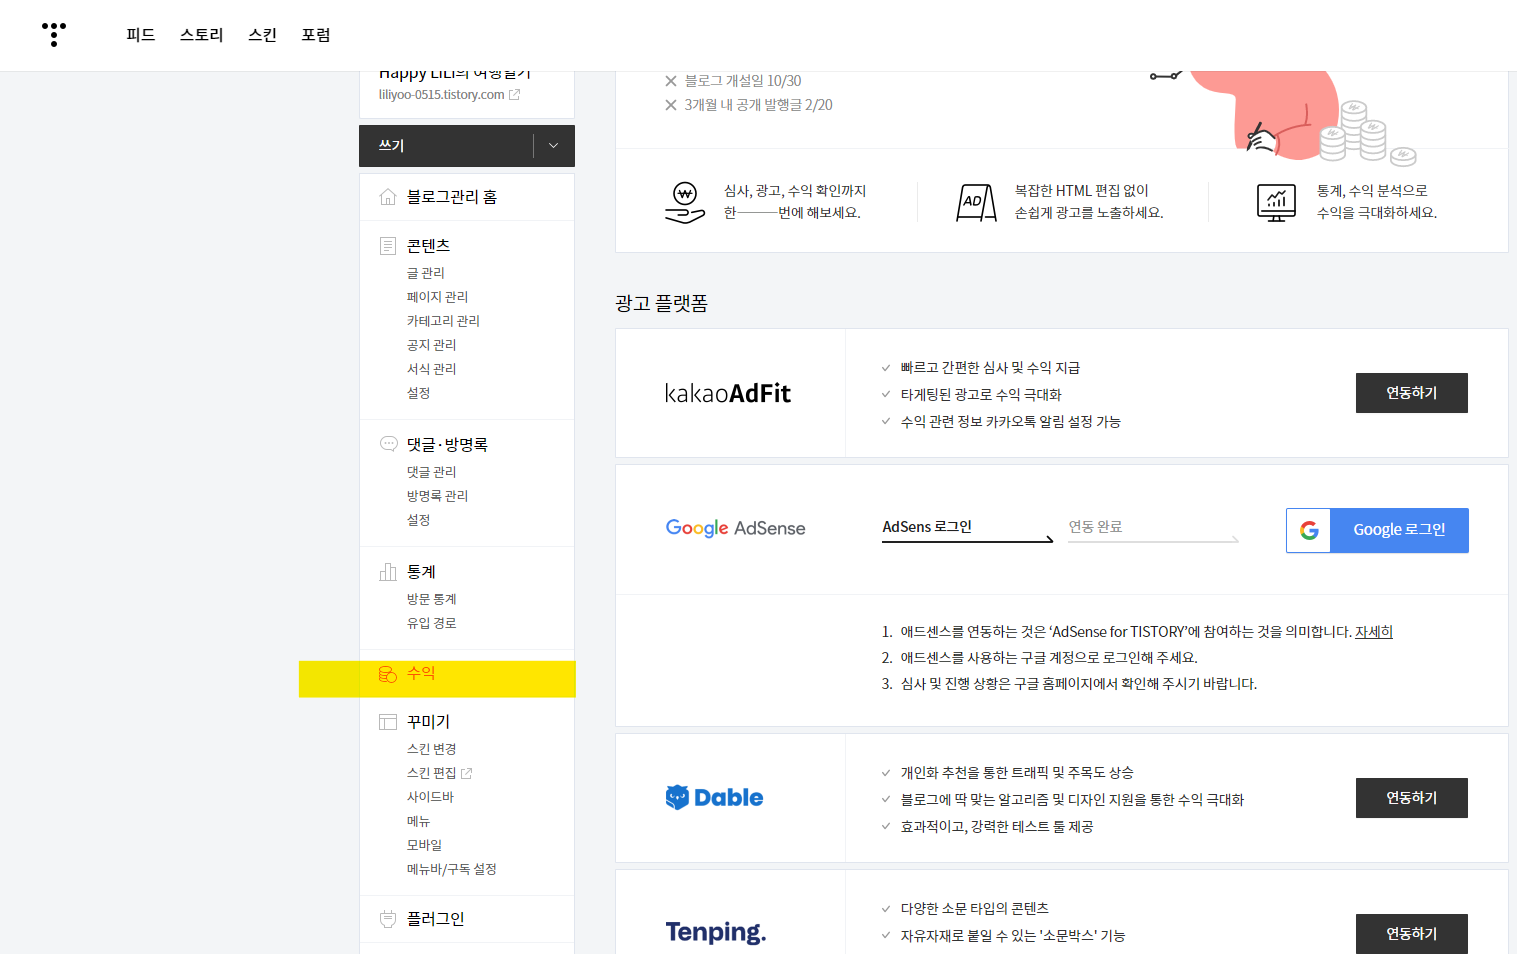1517x954 pixels.
Task: Click the 콘텐츠 section heading
Action: 428,246
